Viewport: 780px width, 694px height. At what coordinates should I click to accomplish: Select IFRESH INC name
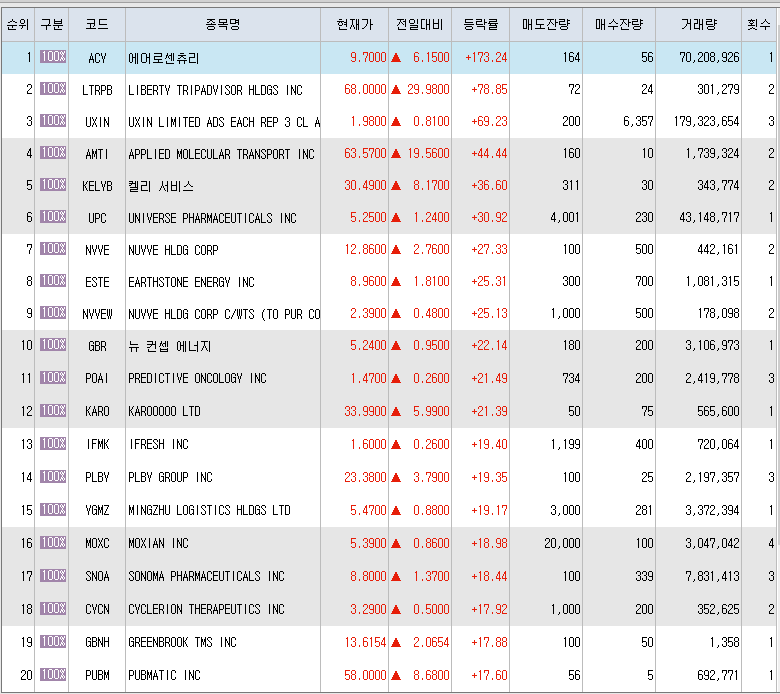pos(158,444)
